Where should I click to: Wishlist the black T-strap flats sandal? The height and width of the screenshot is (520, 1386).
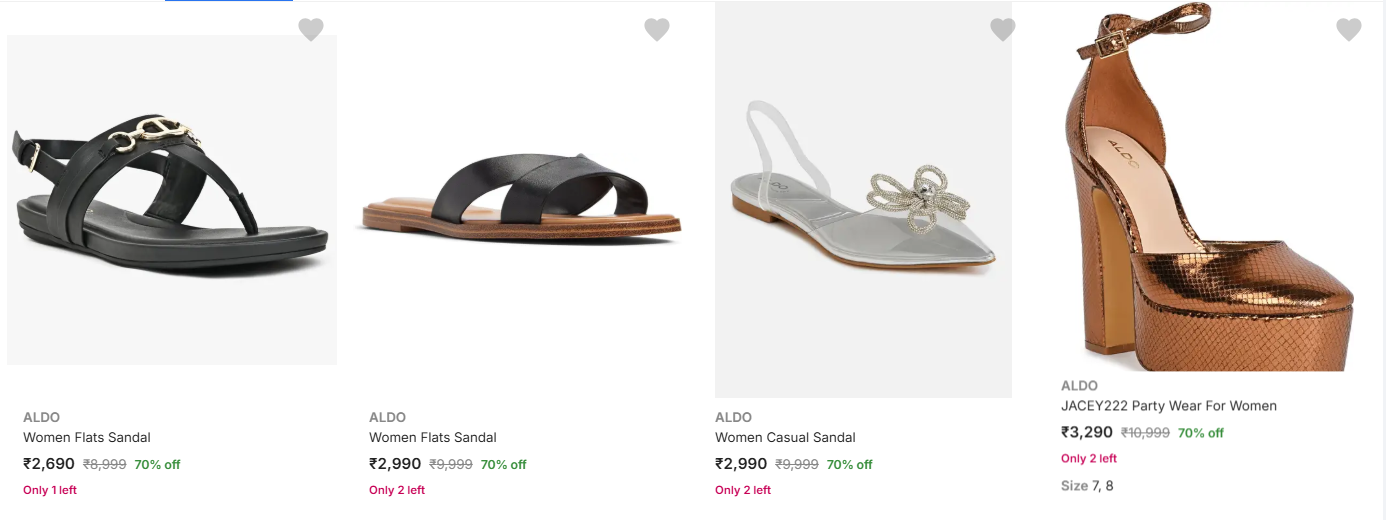coord(311,30)
